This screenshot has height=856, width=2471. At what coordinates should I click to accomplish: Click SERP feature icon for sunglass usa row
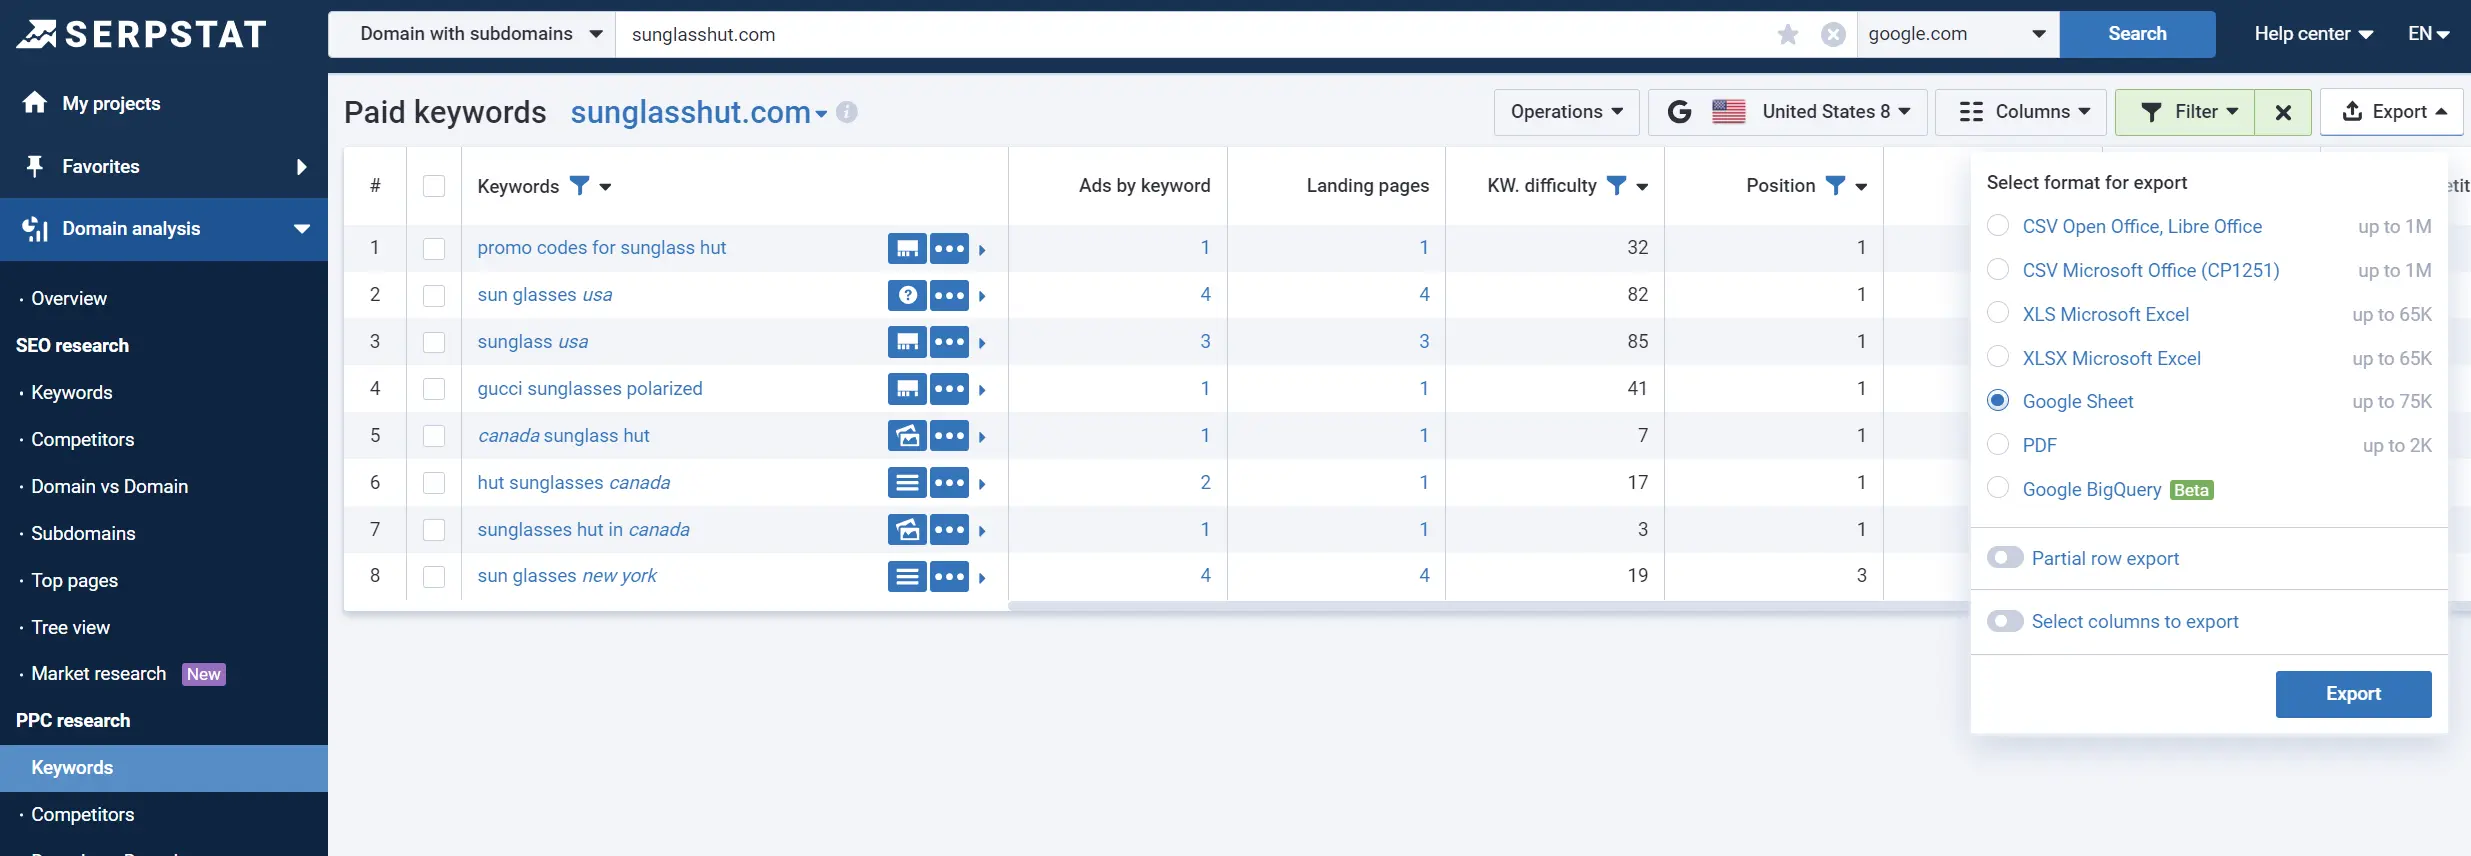point(907,342)
